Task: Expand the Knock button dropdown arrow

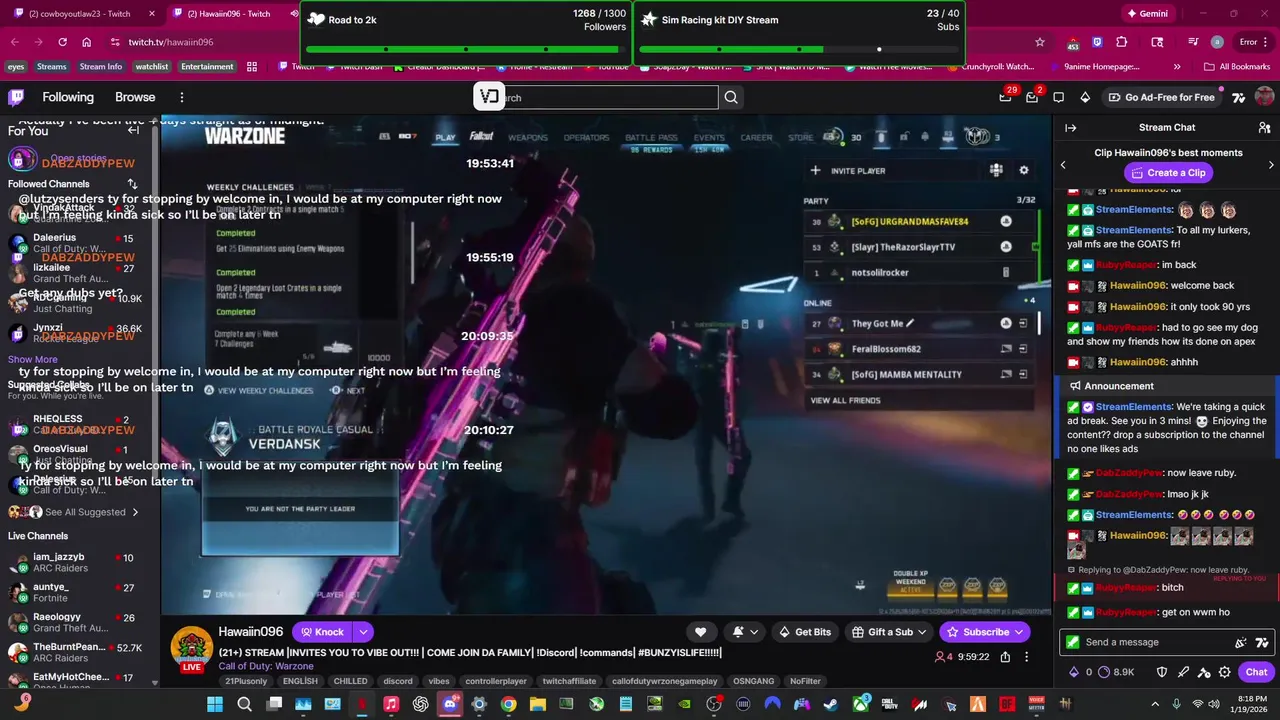Action: [x=363, y=632]
